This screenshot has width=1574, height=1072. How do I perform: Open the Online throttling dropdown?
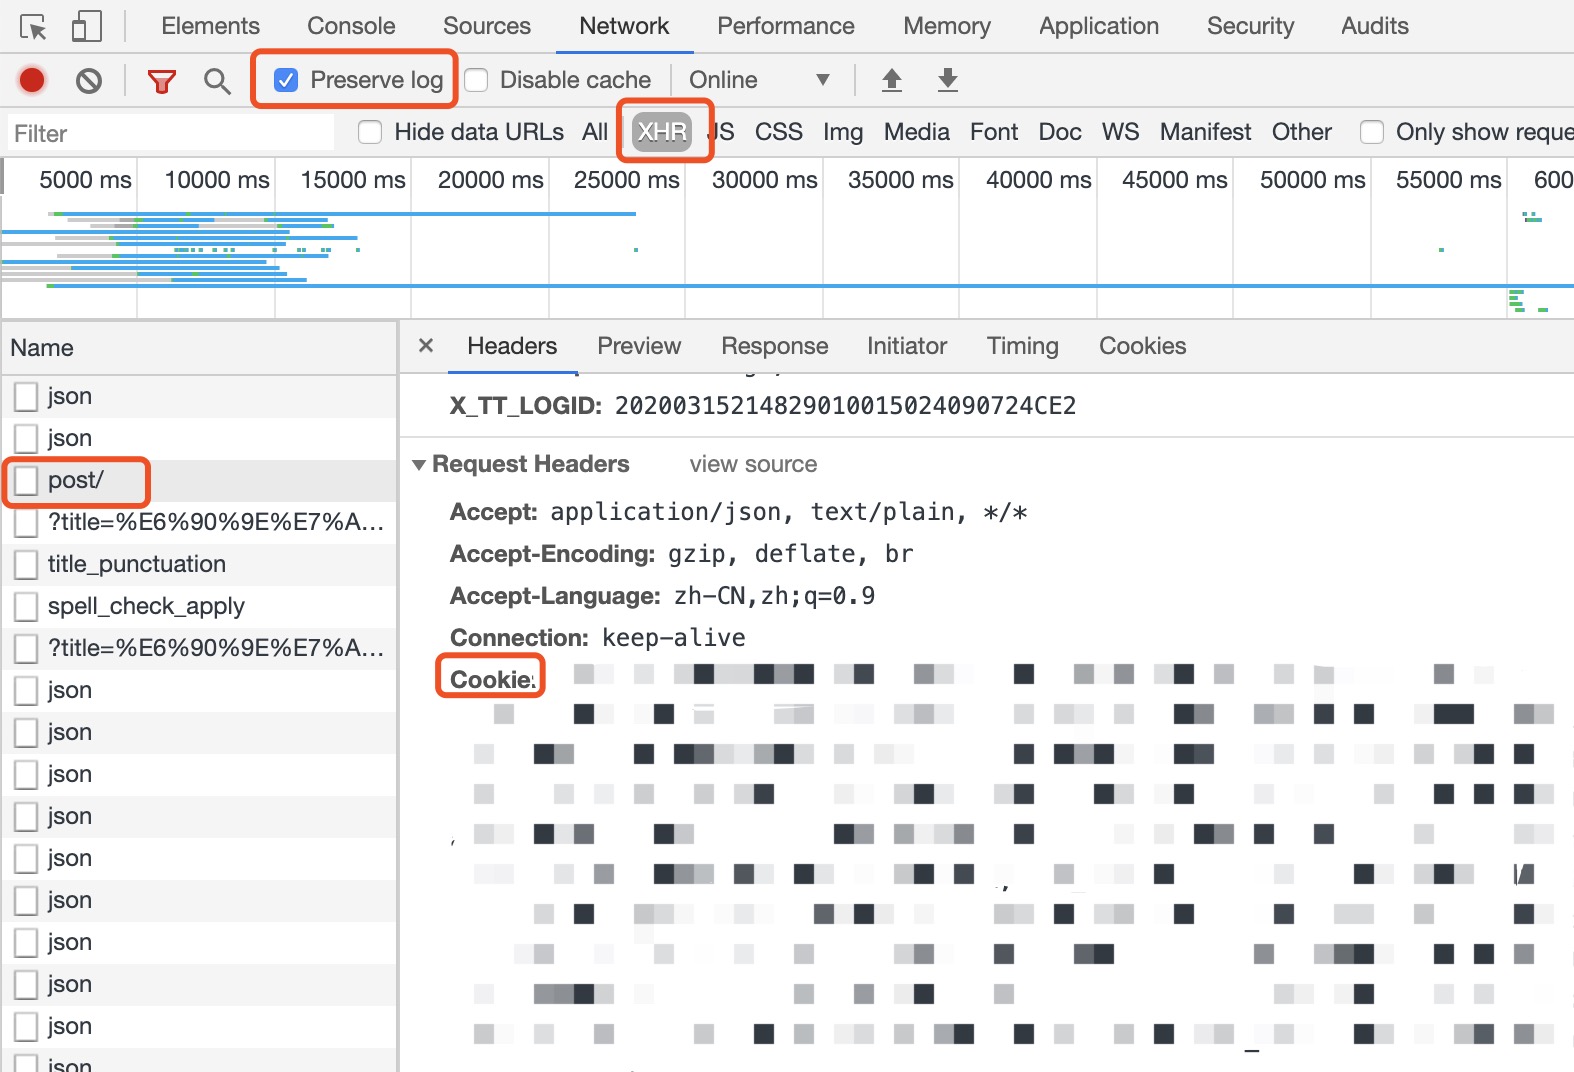(759, 80)
